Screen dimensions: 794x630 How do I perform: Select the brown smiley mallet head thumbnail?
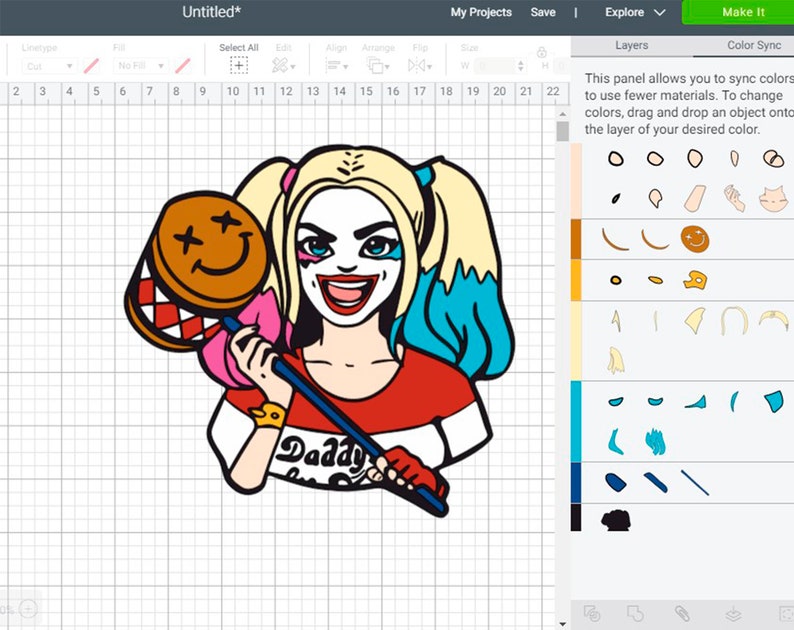[695, 239]
